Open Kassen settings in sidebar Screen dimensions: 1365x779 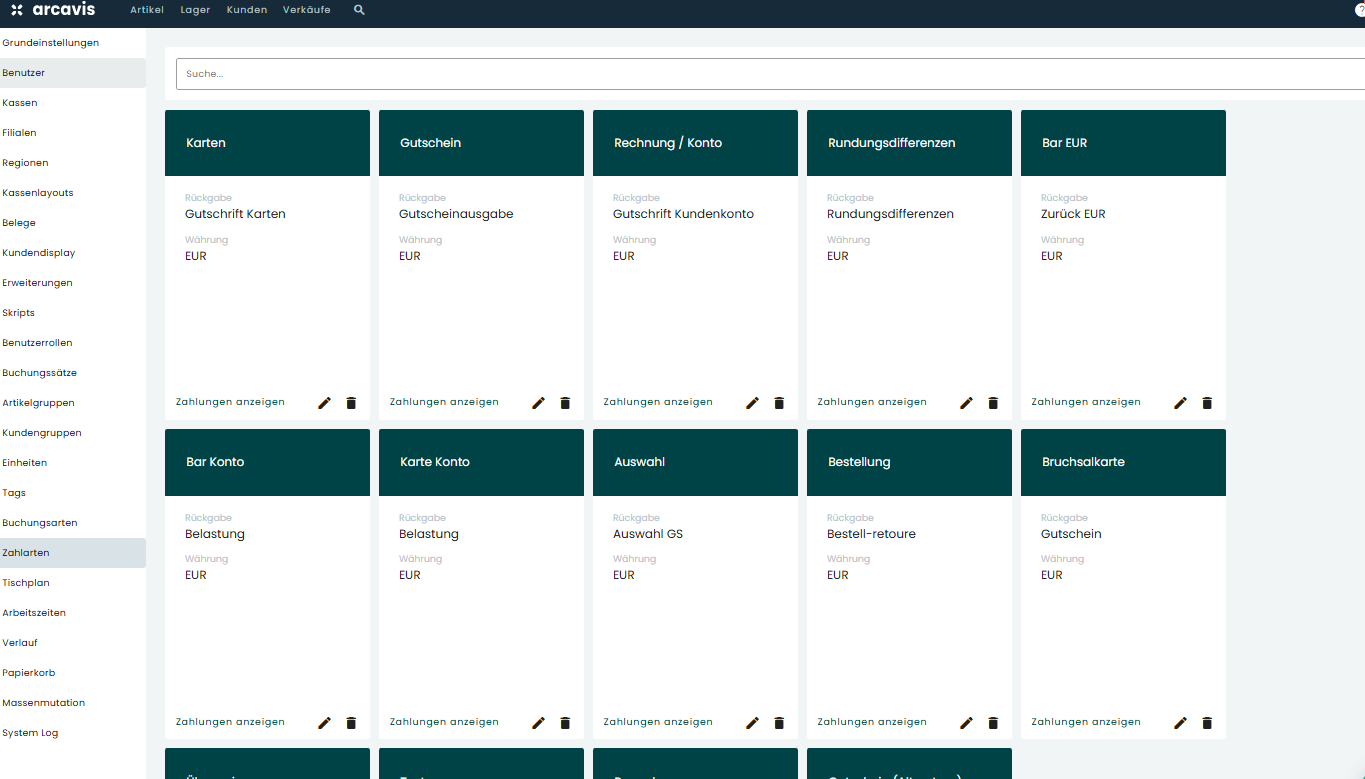[x=73, y=103]
